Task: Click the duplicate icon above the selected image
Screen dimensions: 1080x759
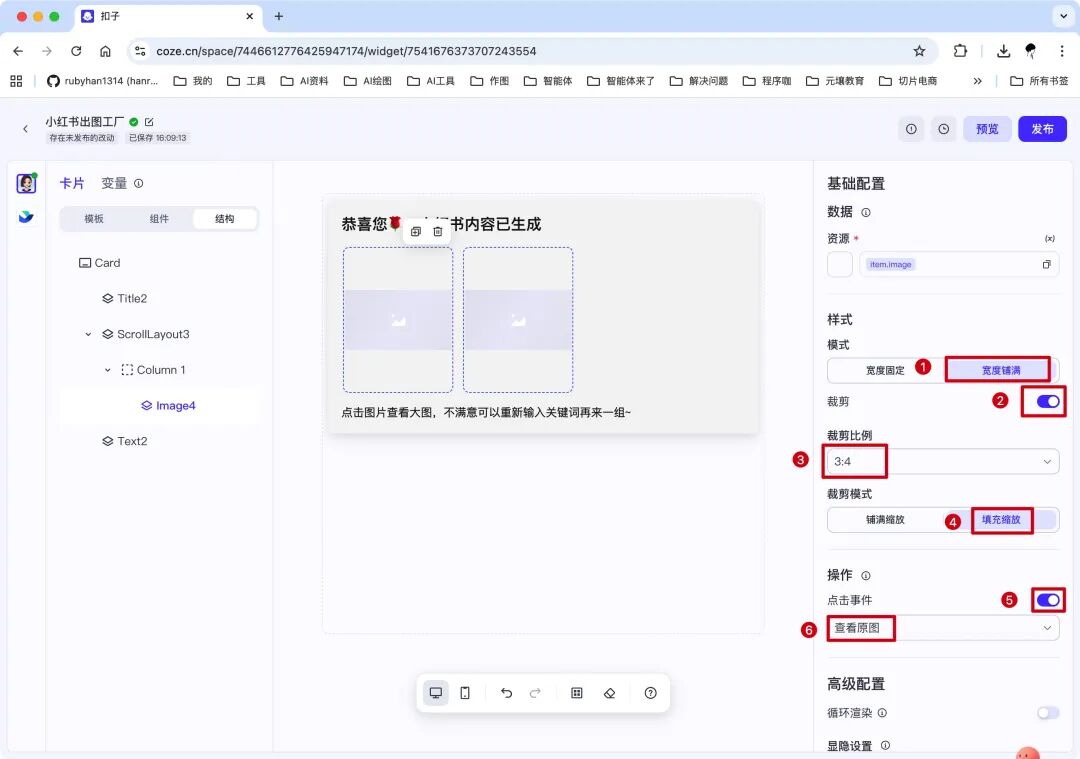Action: click(x=415, y=230)
